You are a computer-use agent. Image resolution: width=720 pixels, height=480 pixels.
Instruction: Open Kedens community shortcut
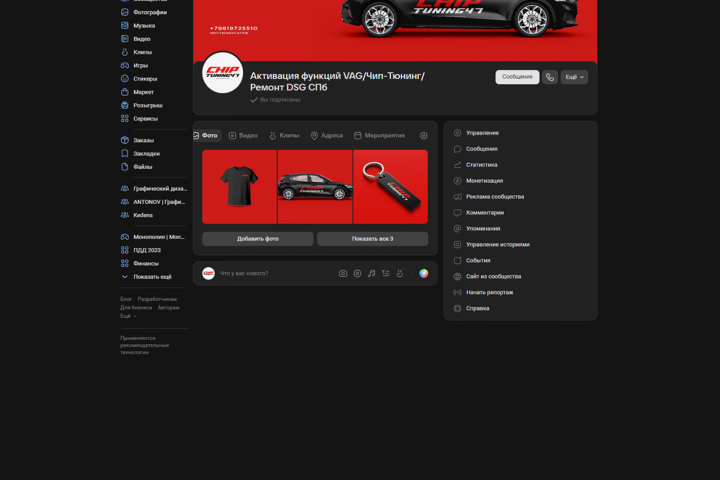[x=137, y=215]
